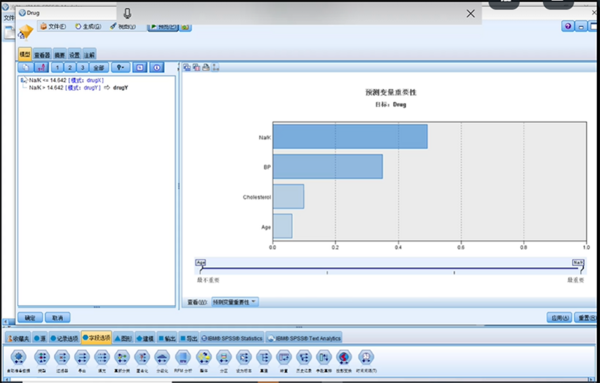Click the microphone icon on the top overlay bar
Viewport: 600px width, 383px height.
coord(127,13)
